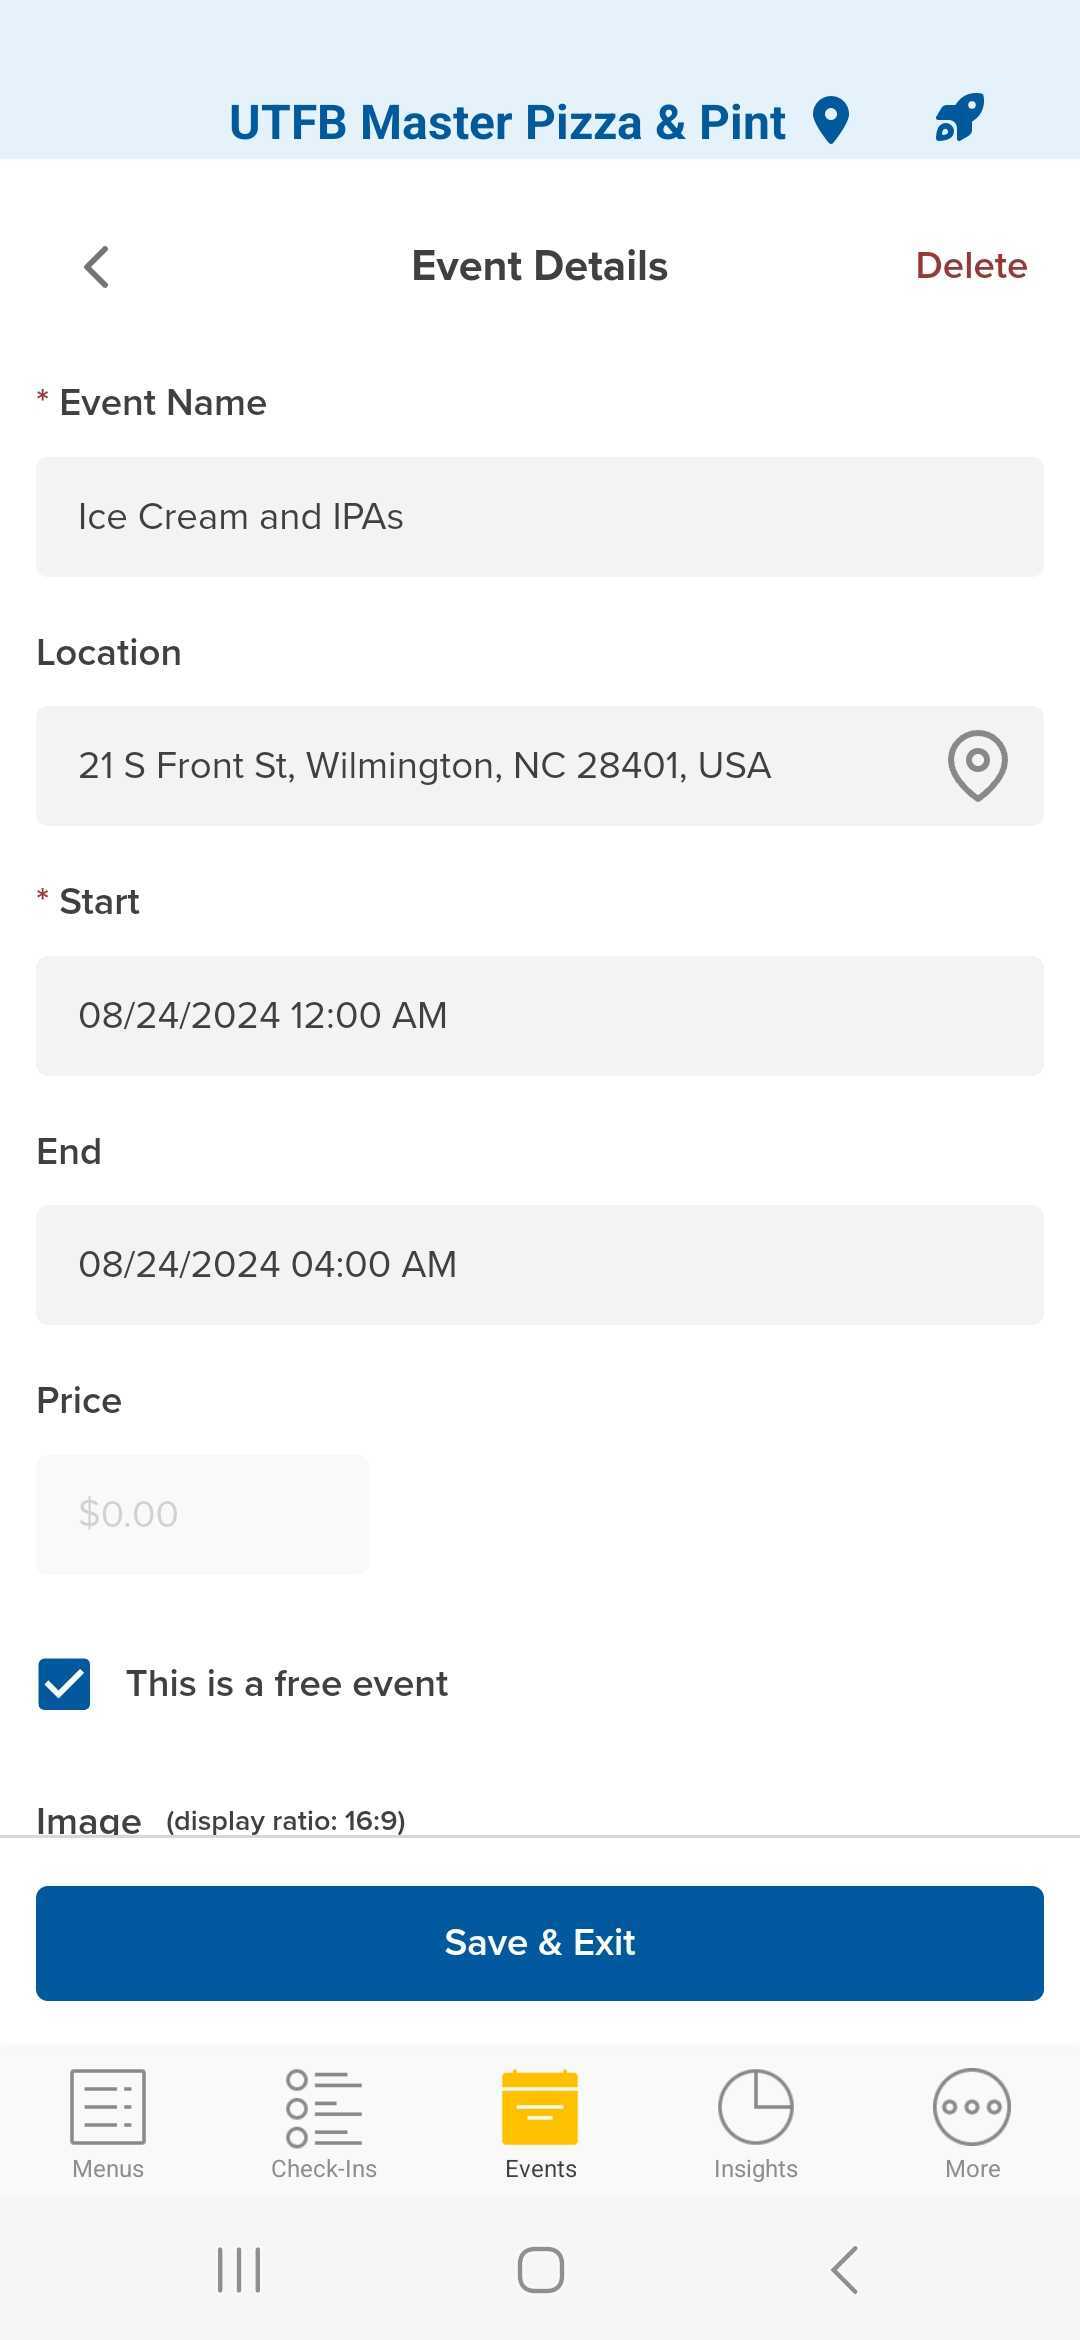Open the End date and time picker
The height and width of the screenshot is (2340, 1080).
pos(540,1265)
